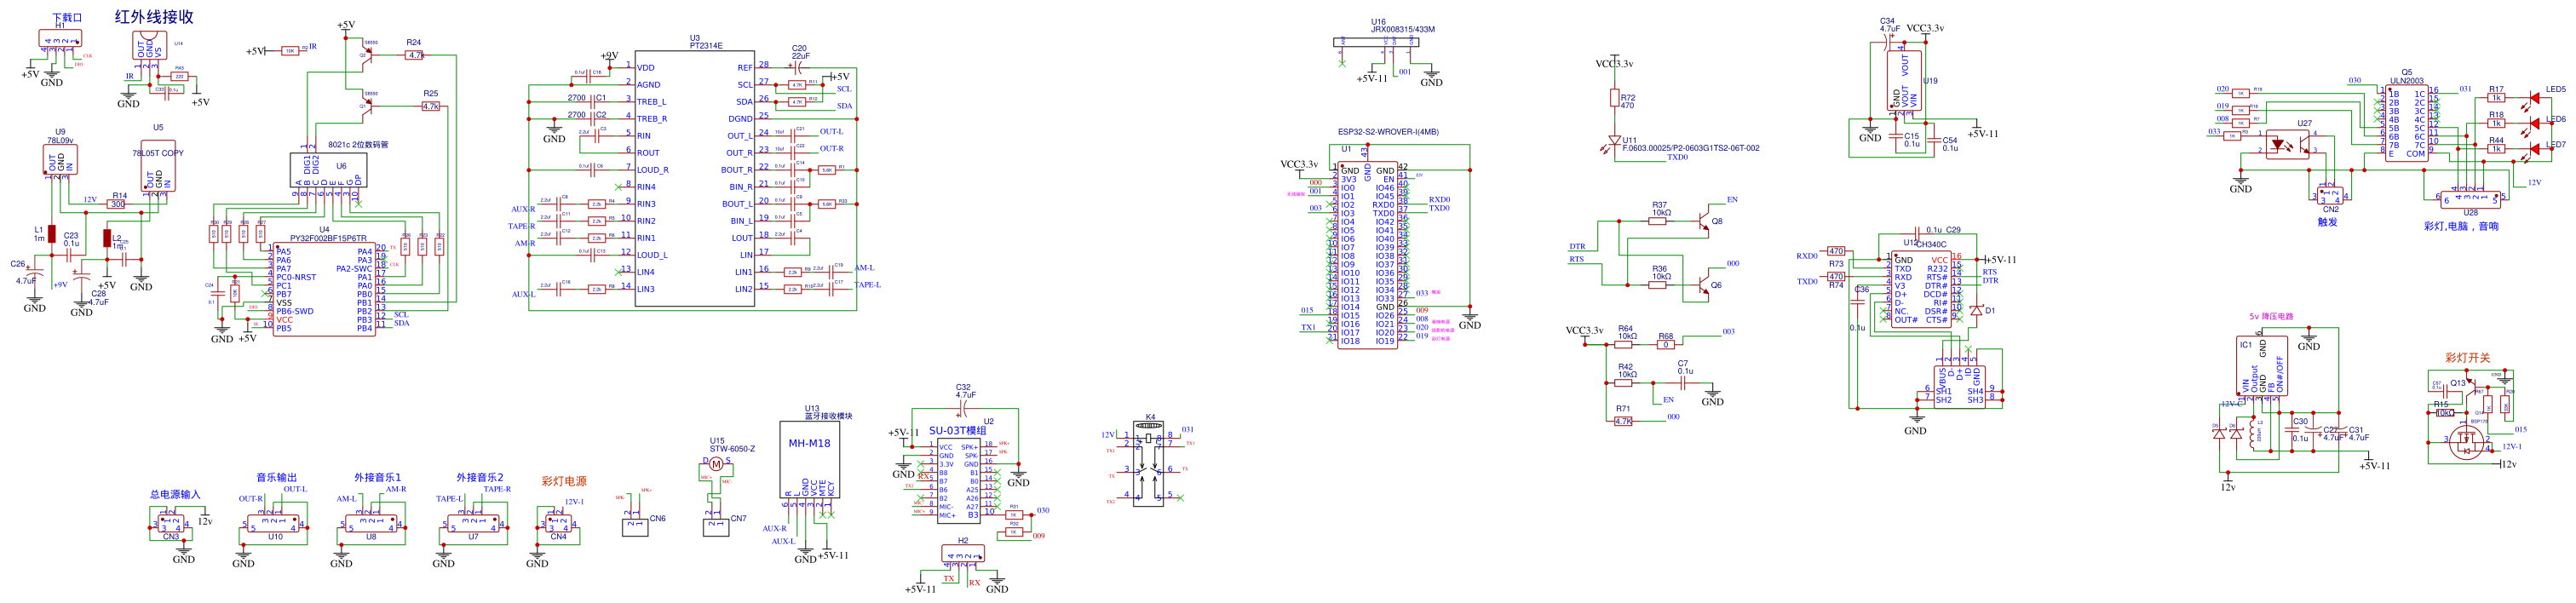Click the 外接音乐1 connector label
The image size is (2576, 603).
click(377, 478)
